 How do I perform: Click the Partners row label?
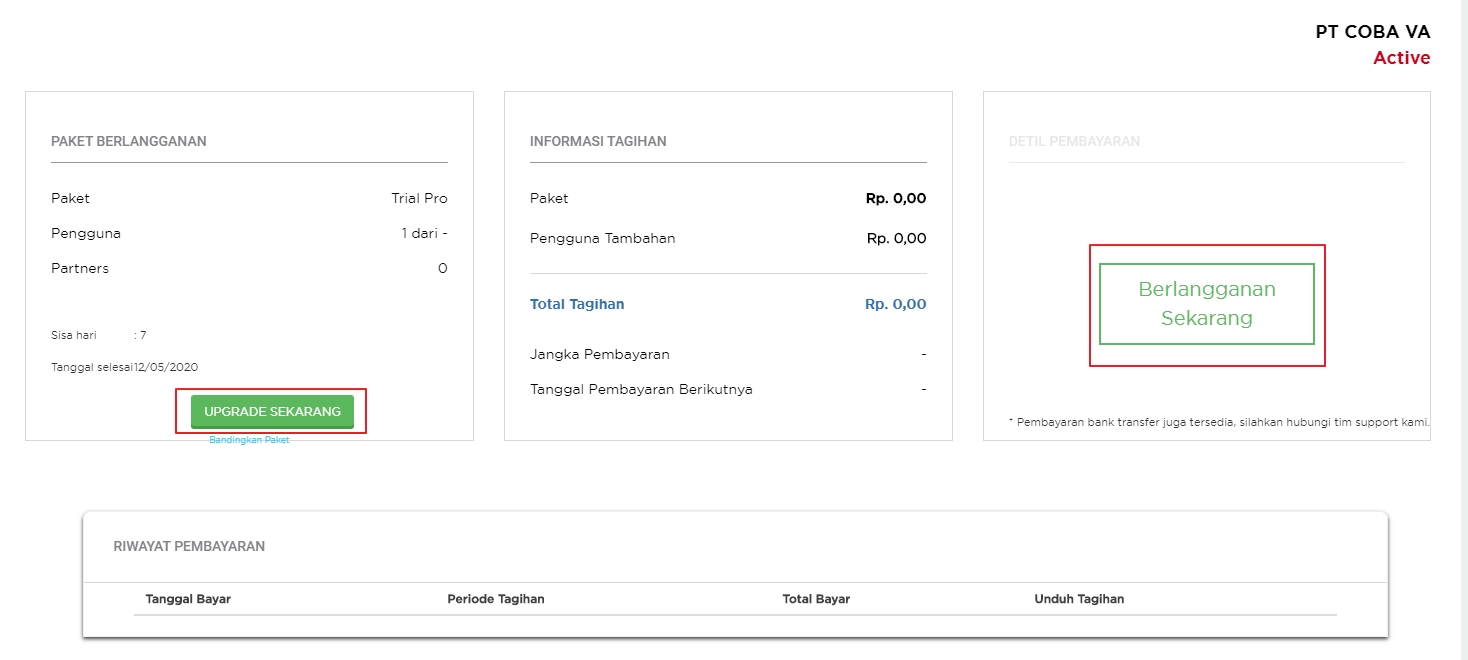[80, 268]
